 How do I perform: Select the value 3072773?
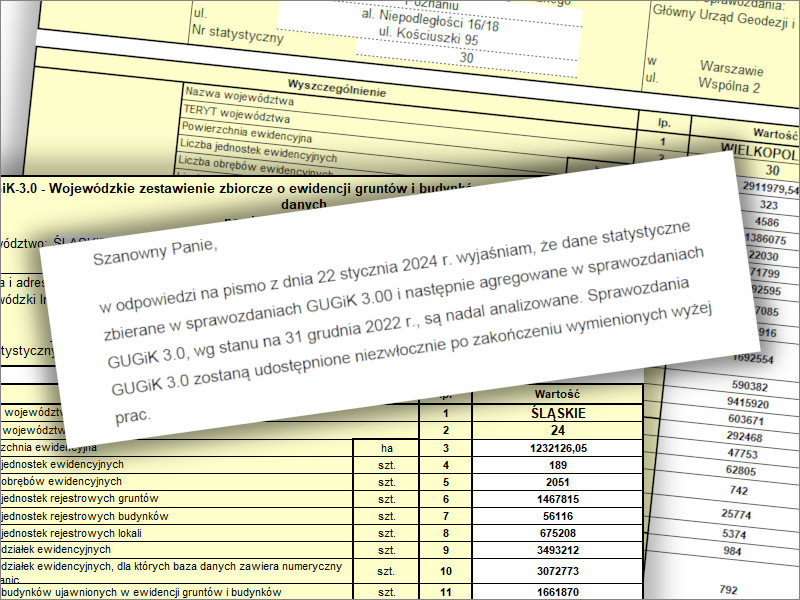pos(558,571)
